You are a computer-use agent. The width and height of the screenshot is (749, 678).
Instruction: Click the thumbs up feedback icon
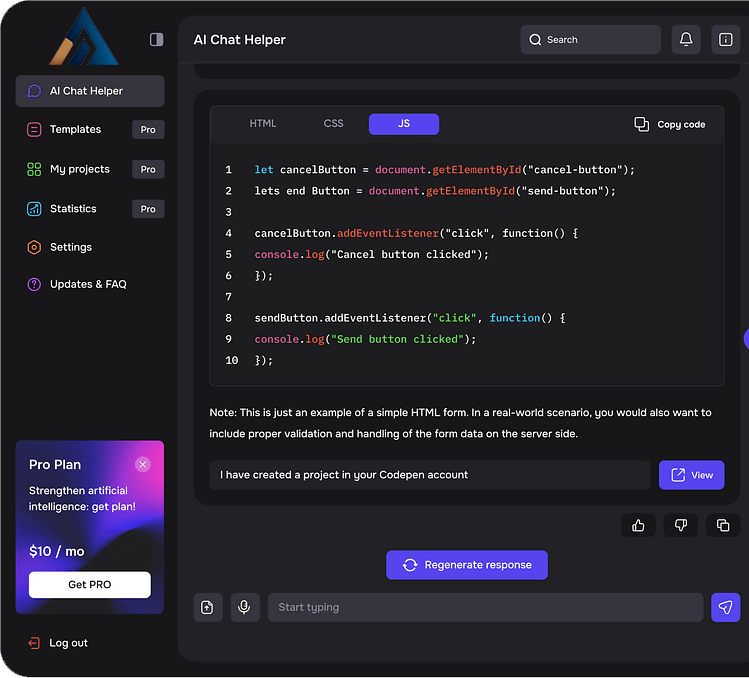(638, 525)
